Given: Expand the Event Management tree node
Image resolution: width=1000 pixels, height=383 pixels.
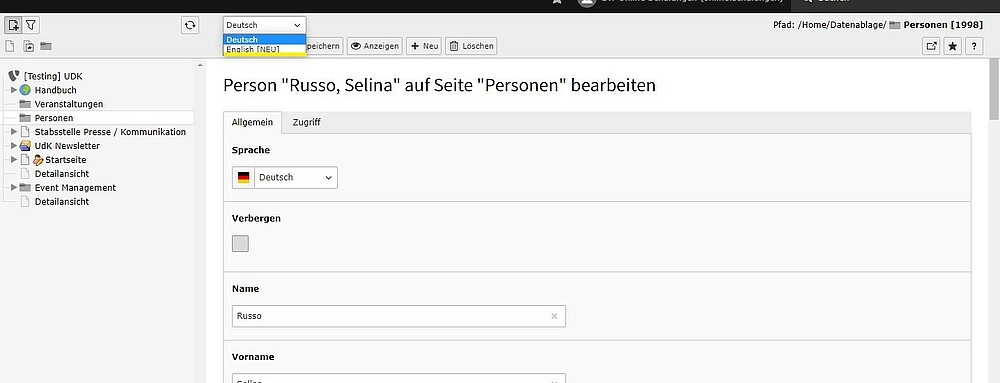Looking at the screenshot, I should pyautogui.click(x=14, y=188).
